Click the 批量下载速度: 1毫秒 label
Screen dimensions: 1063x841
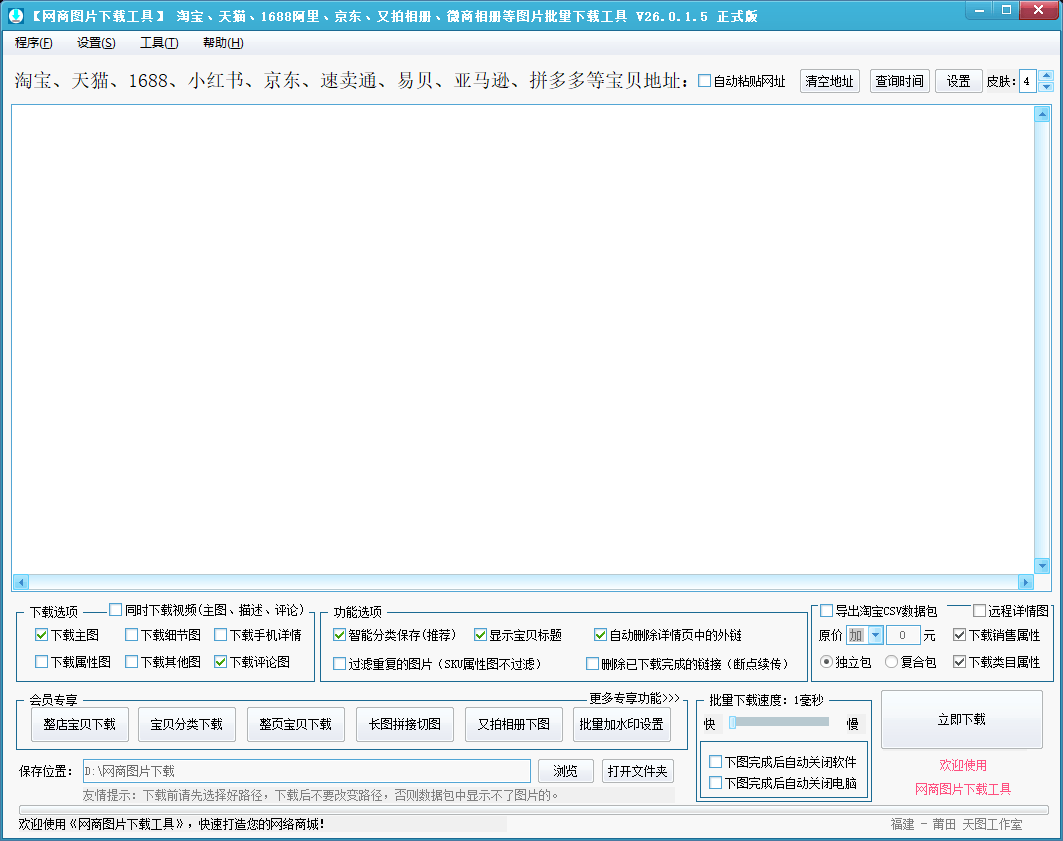(766, 700)
